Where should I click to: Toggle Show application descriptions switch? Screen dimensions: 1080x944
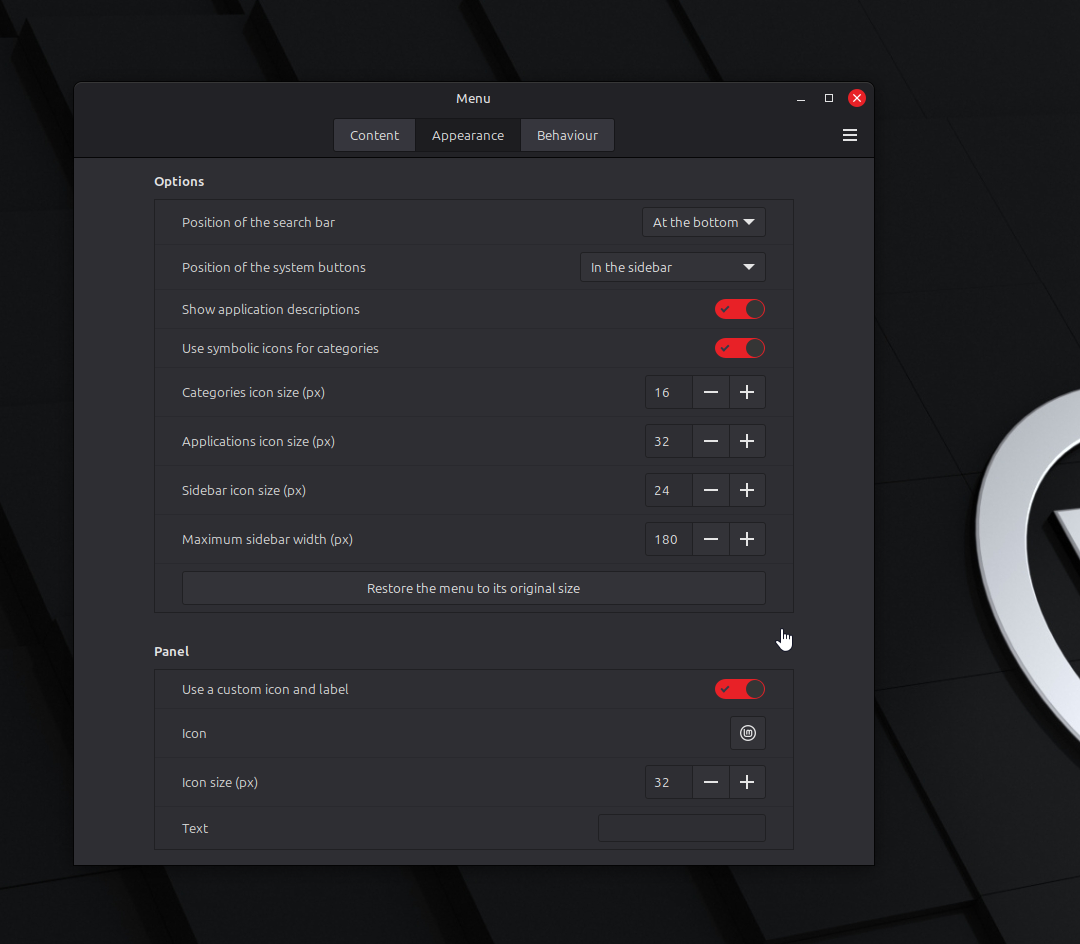coord(740,309)
